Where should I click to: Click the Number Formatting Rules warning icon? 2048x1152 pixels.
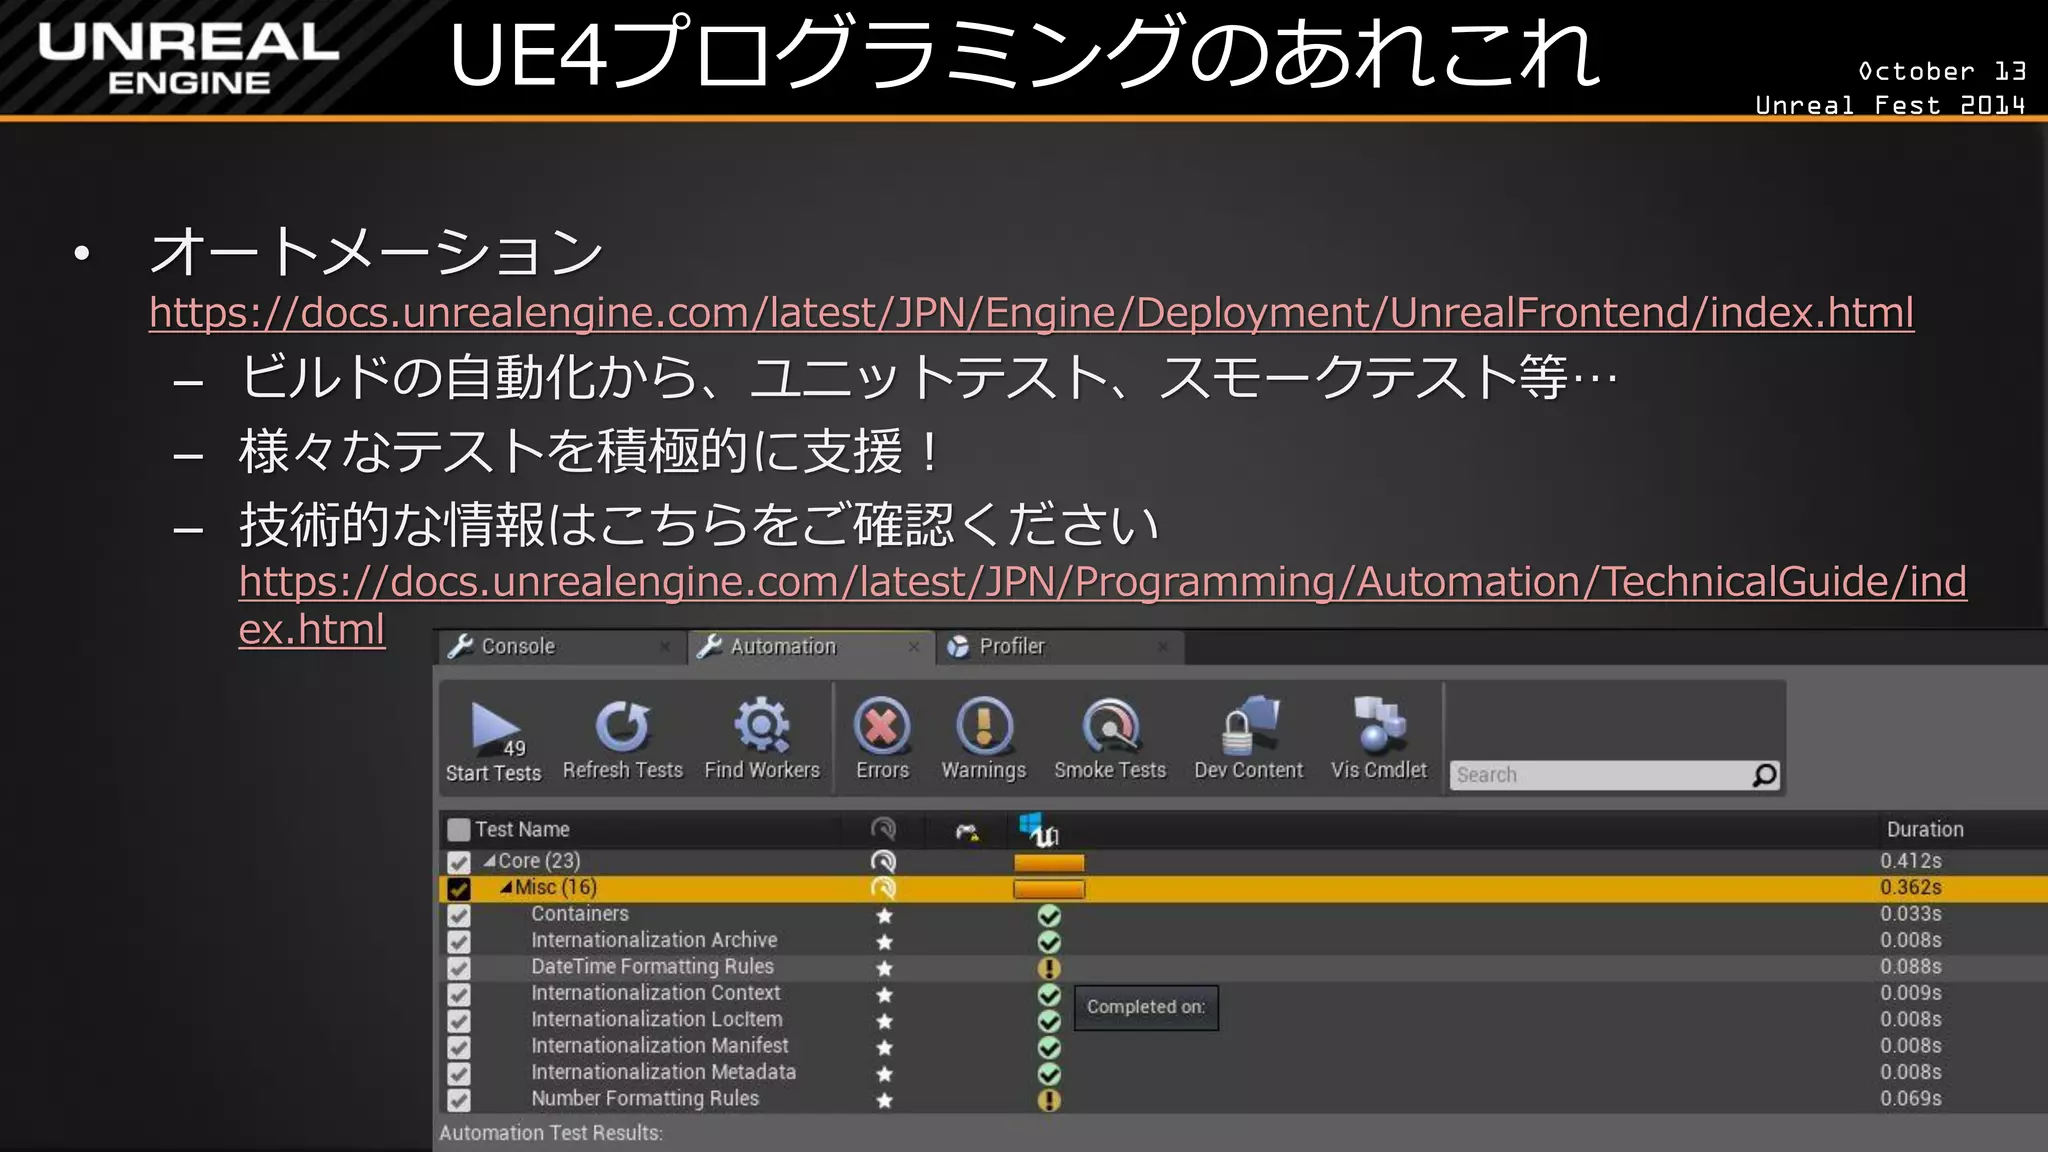tap(1049, 1100)
